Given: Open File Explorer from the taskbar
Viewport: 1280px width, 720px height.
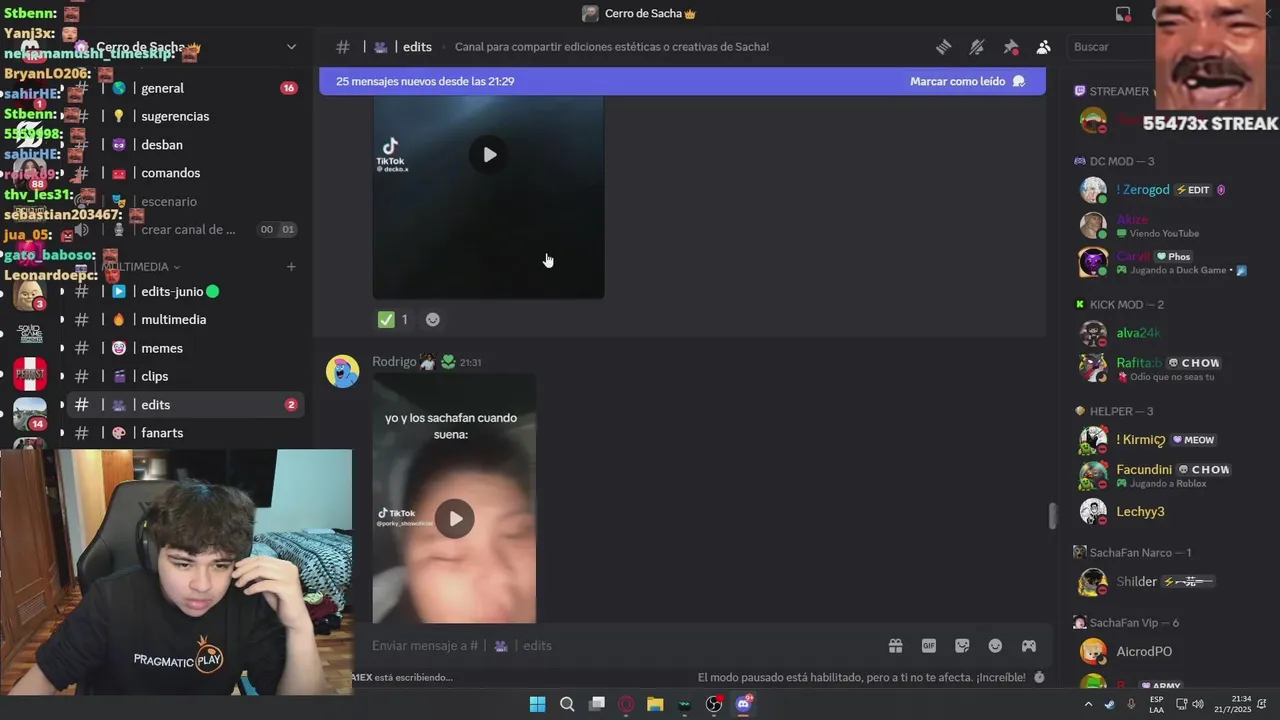Looking at the screenshot, I should pos(655,704).
